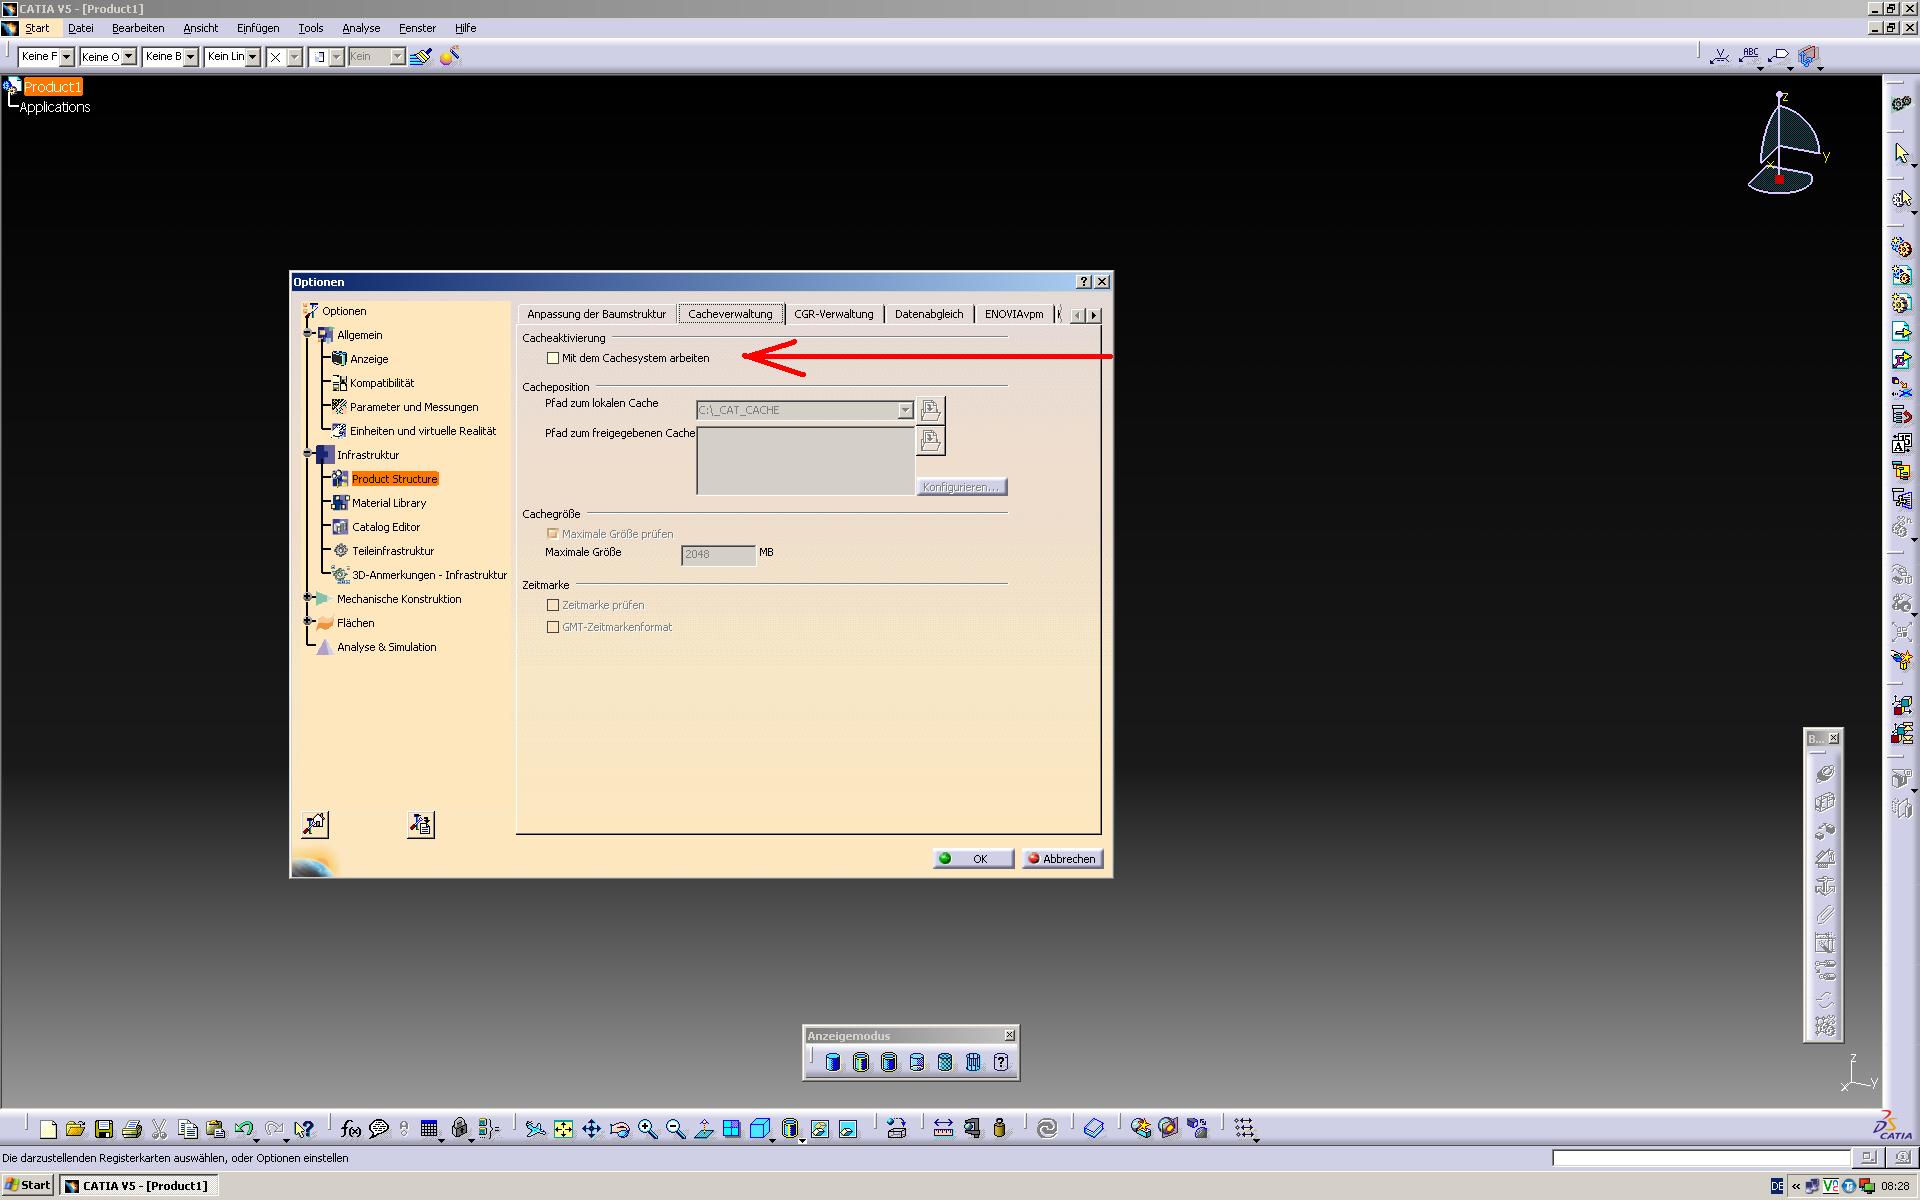Screen dimensions: 1920x1200
Task: Expand the Mechanische Konstruktion node
Action: (x=308, y=598)
